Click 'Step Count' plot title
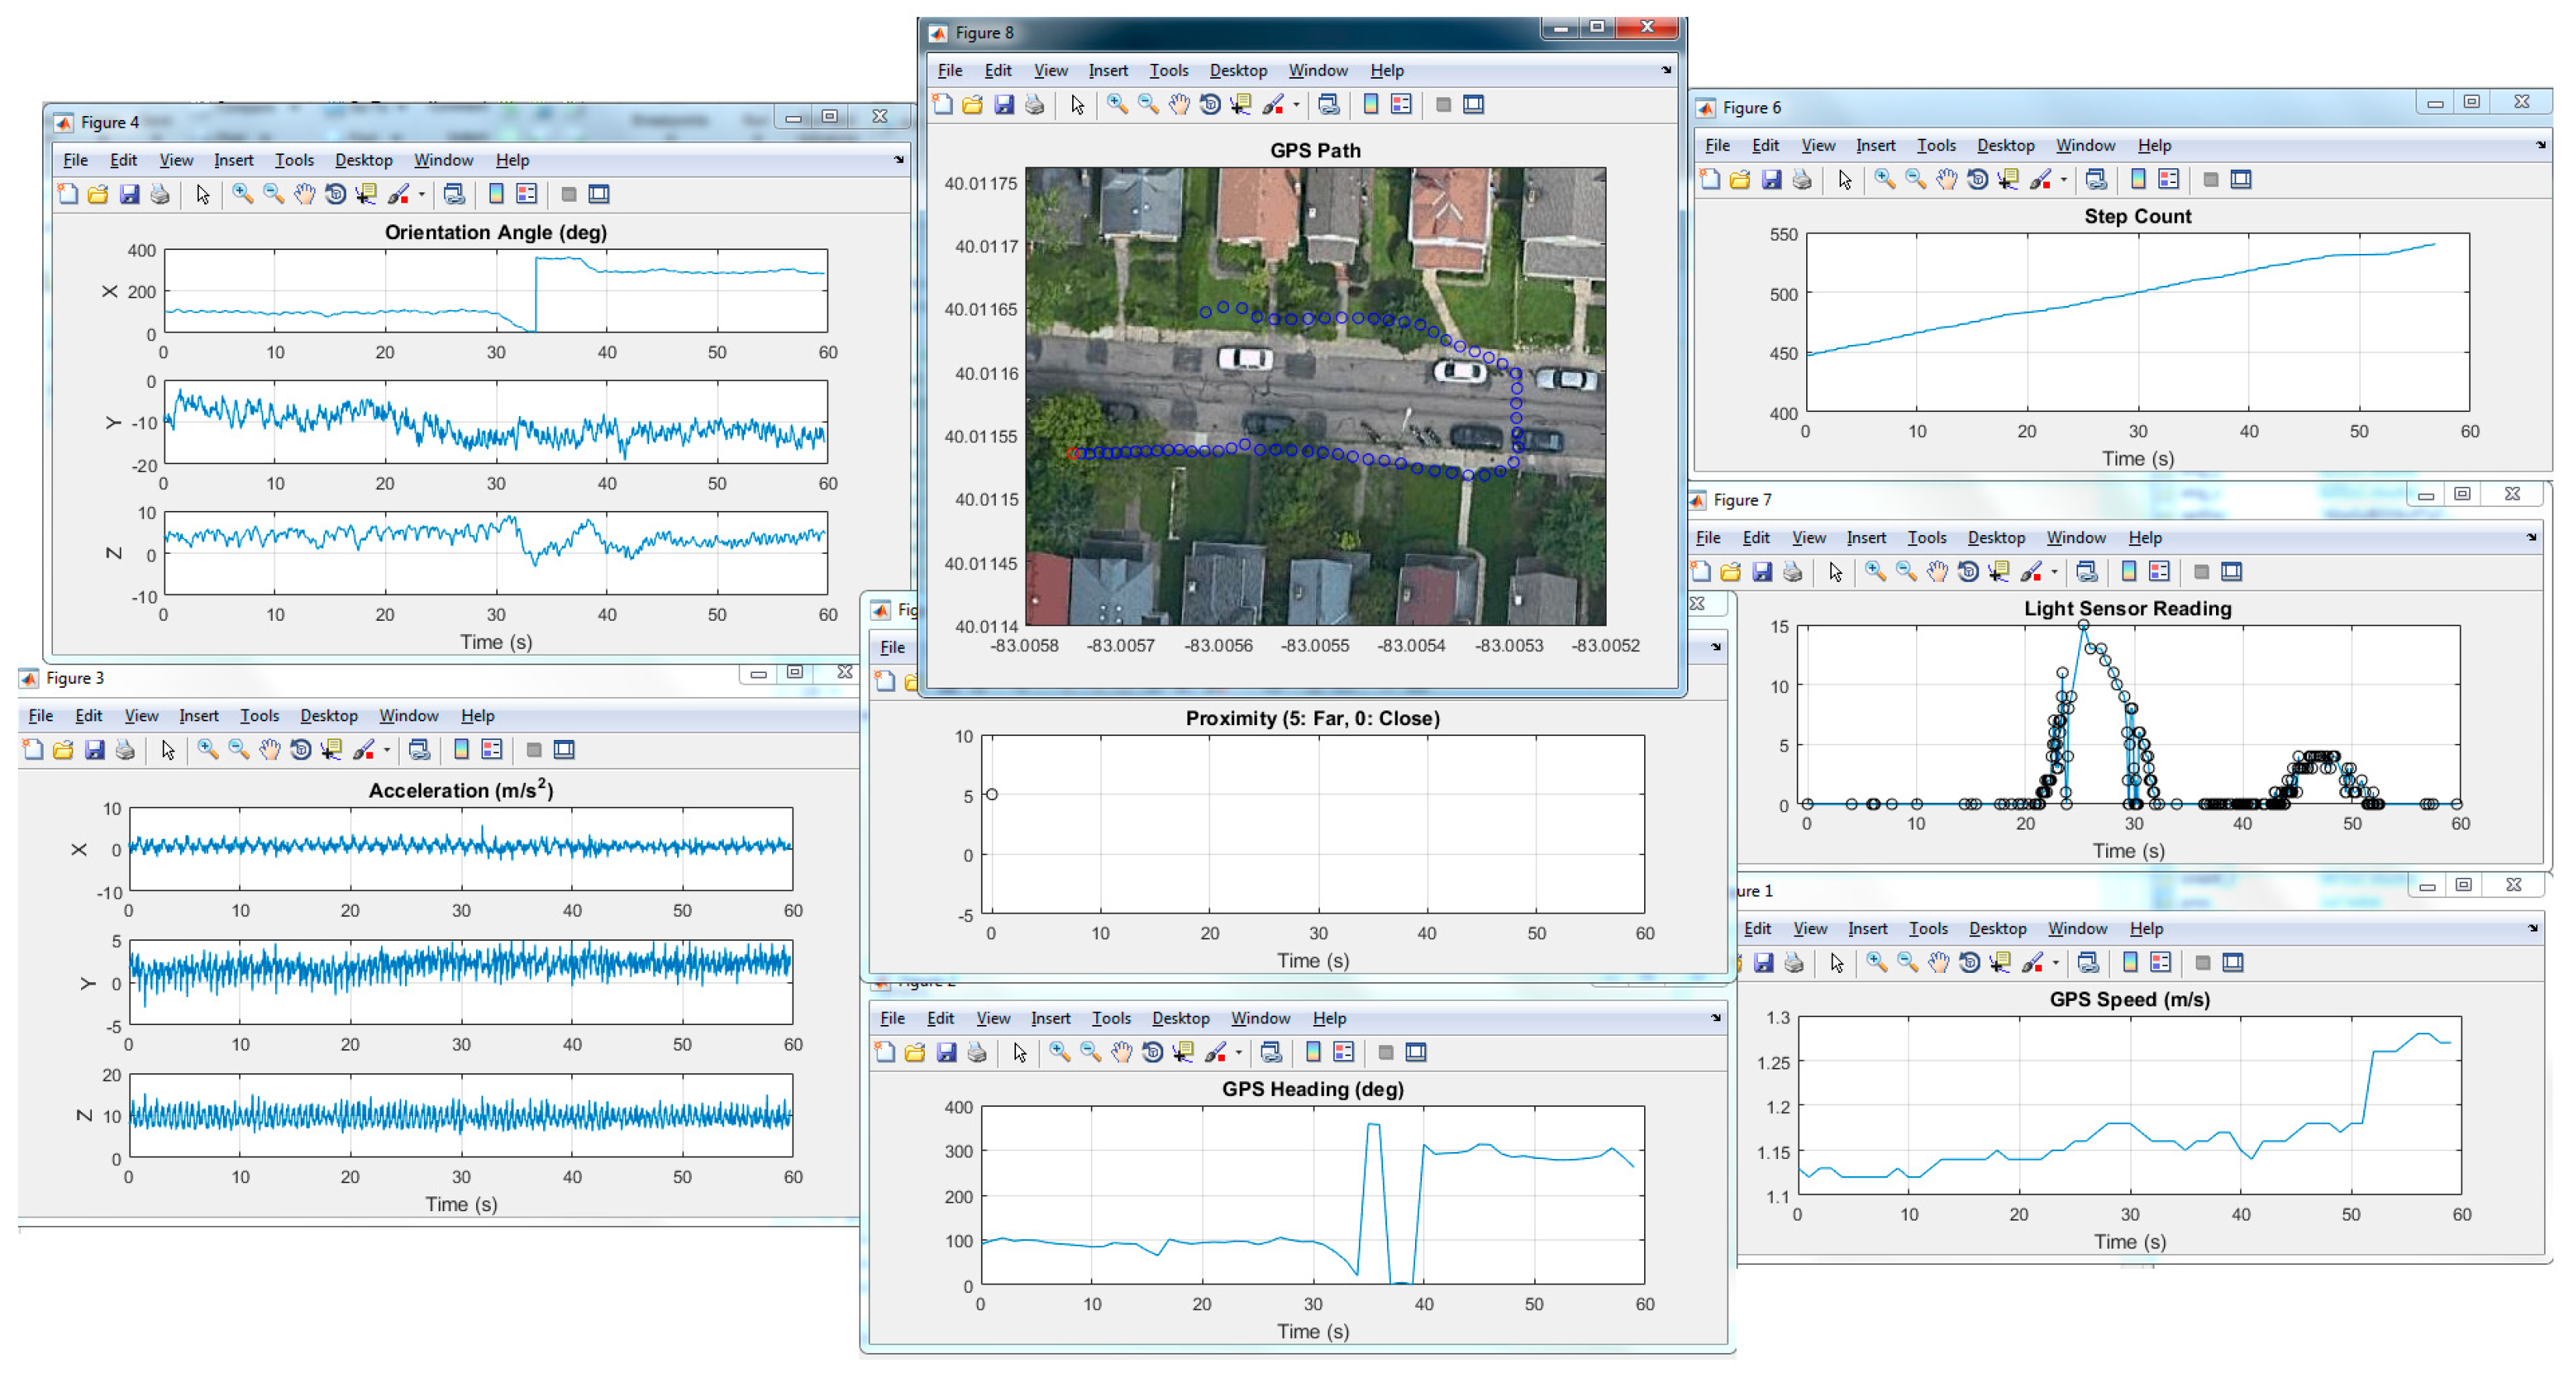Viewport: 2576px width, 1374px height. click(x=2137, y=216)
